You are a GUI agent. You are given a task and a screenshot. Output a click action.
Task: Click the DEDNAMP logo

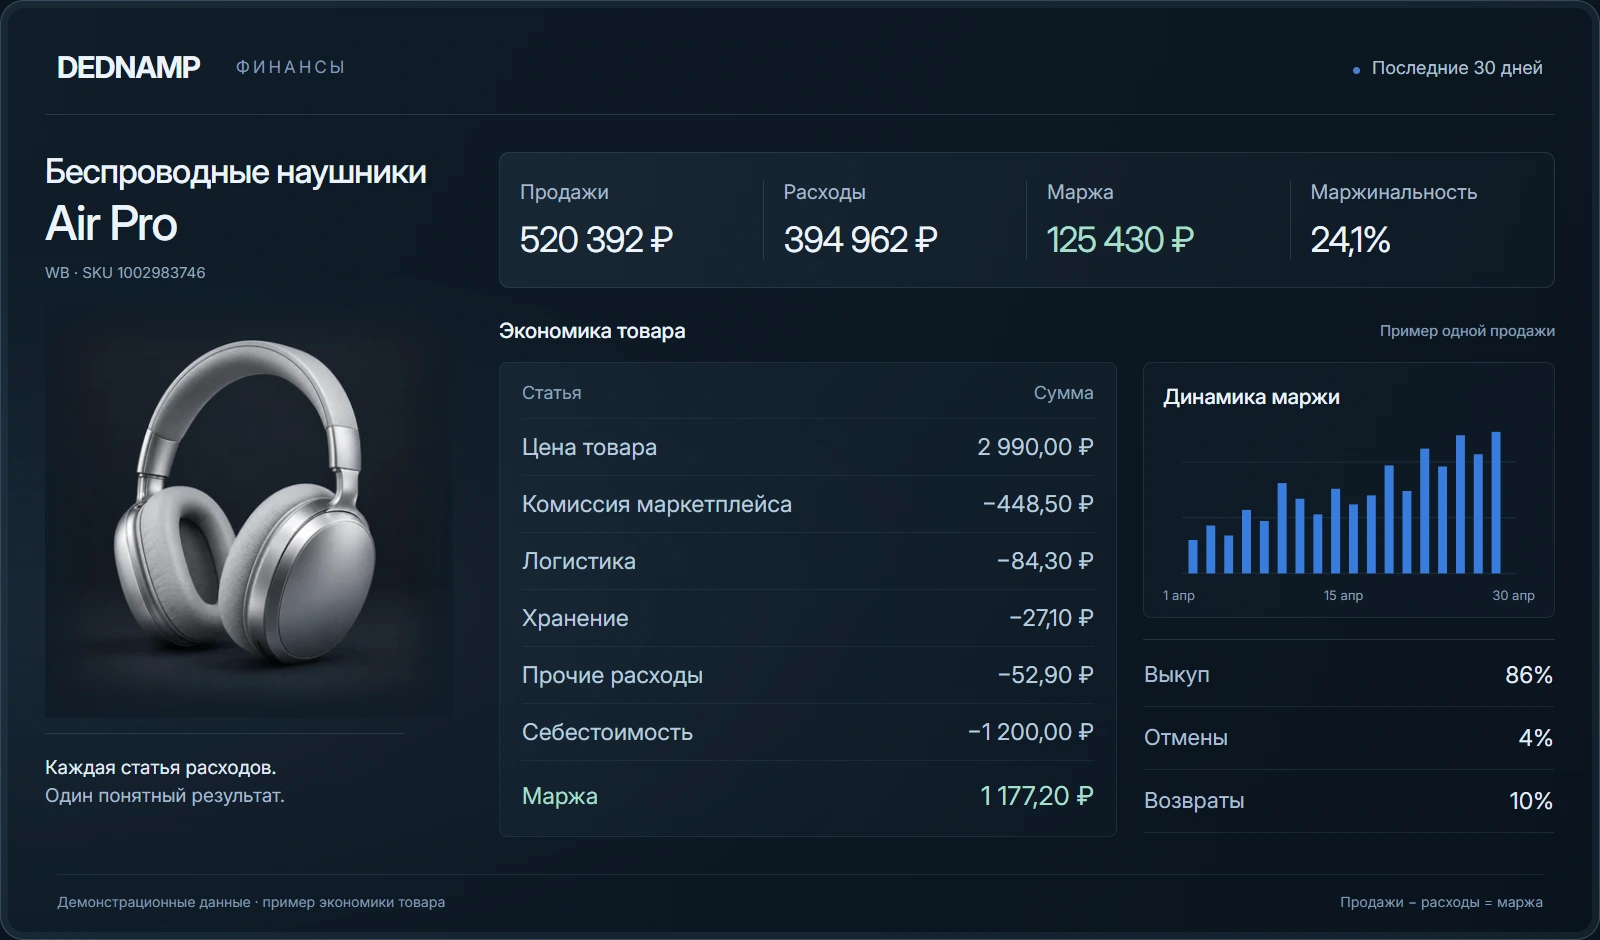pyautogui.click(x=129, y=67)
